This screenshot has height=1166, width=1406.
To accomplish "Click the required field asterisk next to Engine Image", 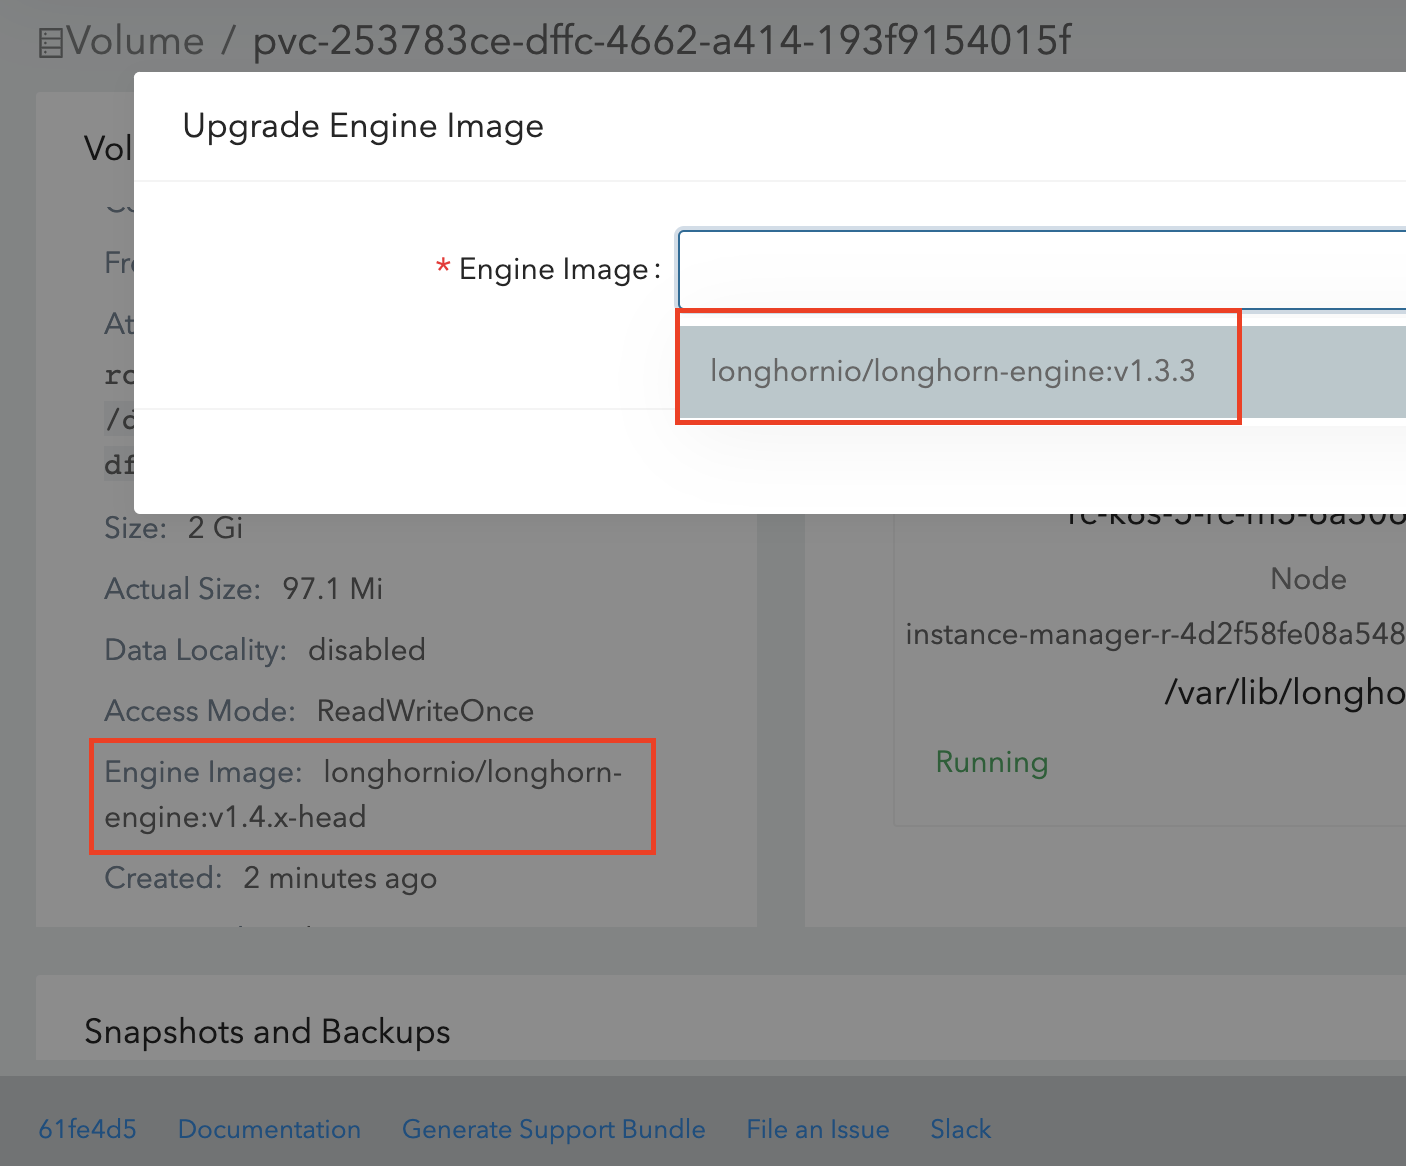I will 443,268.
